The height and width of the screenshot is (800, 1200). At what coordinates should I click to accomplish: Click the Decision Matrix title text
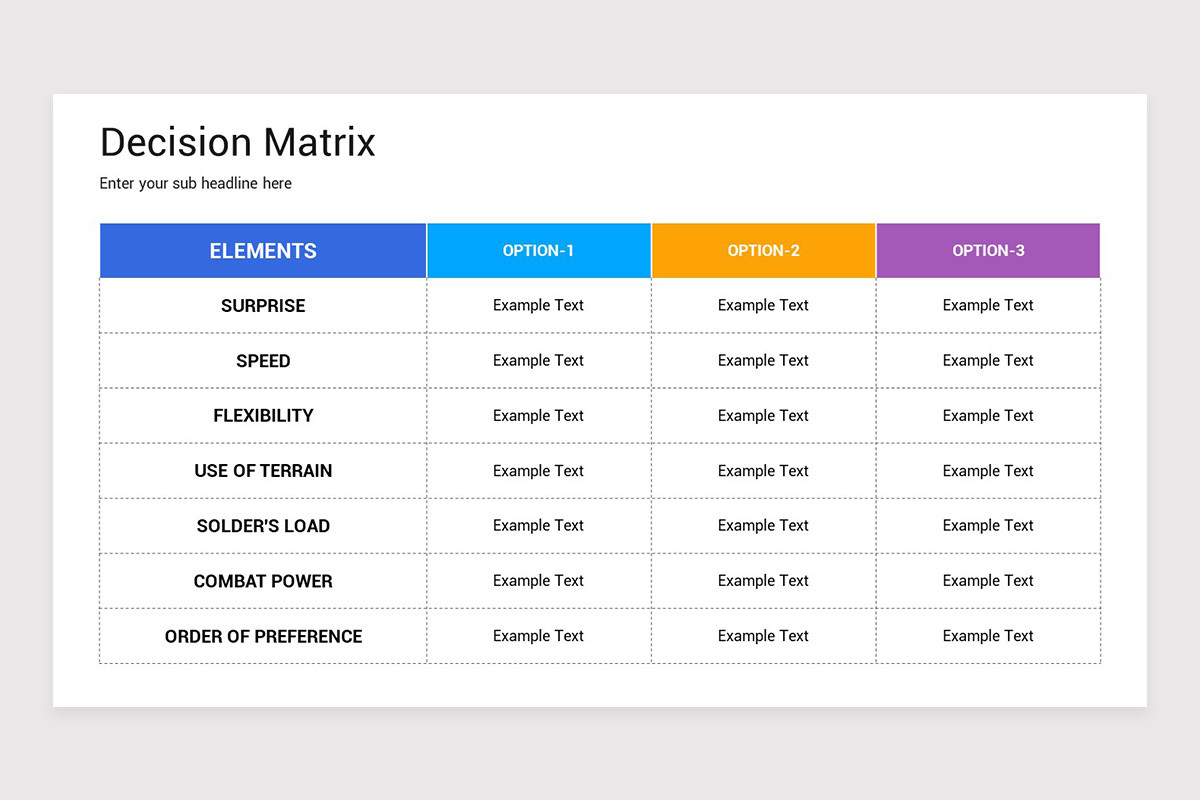[x=238, y=143]
